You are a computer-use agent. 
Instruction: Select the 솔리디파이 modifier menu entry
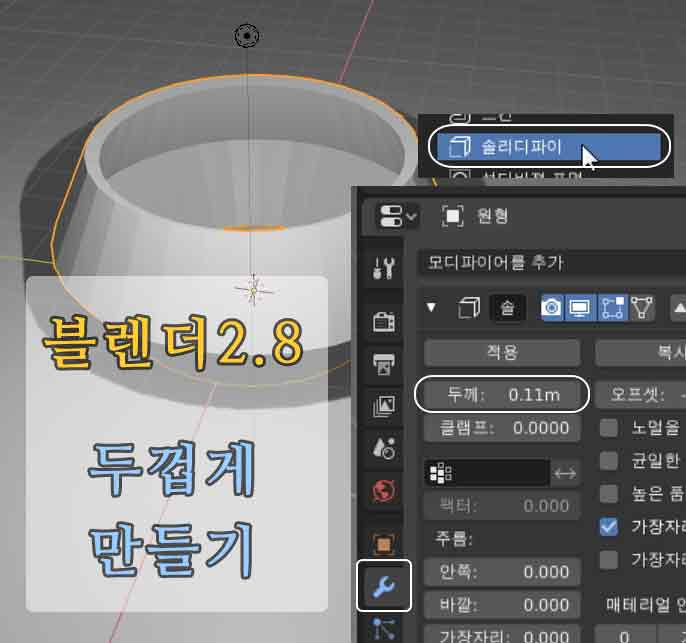(549, 147)
